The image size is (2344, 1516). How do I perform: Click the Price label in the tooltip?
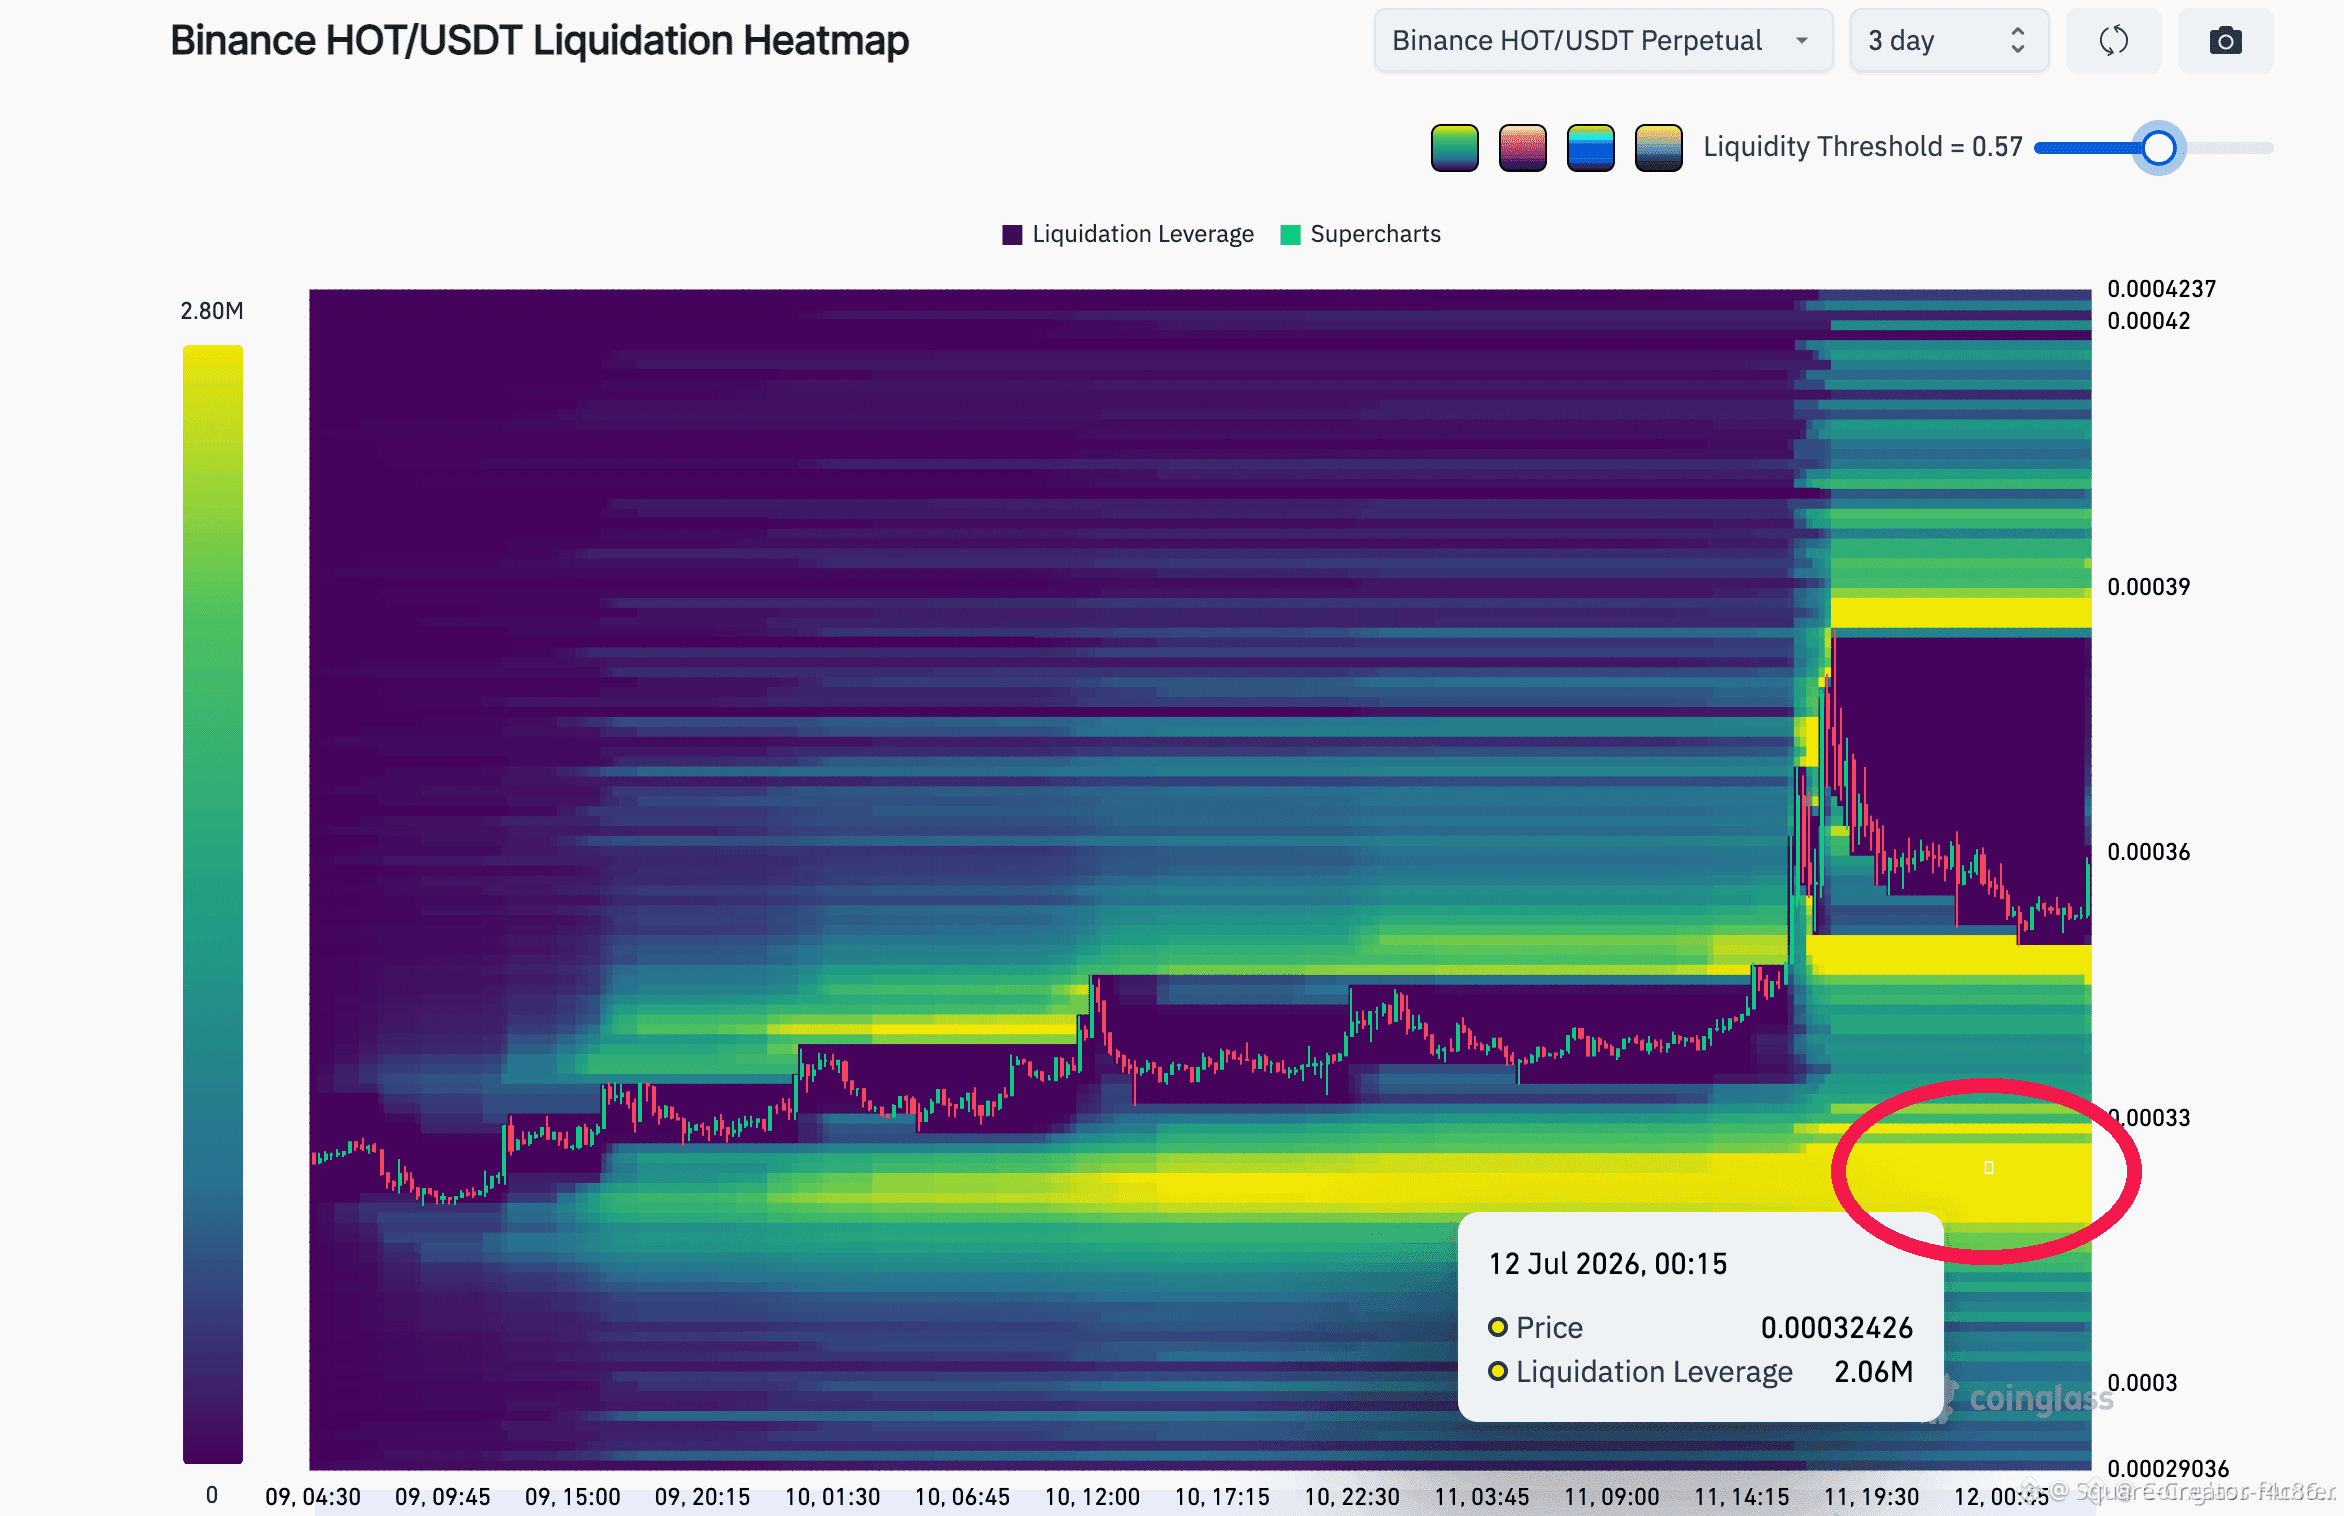[1550, 1328]
